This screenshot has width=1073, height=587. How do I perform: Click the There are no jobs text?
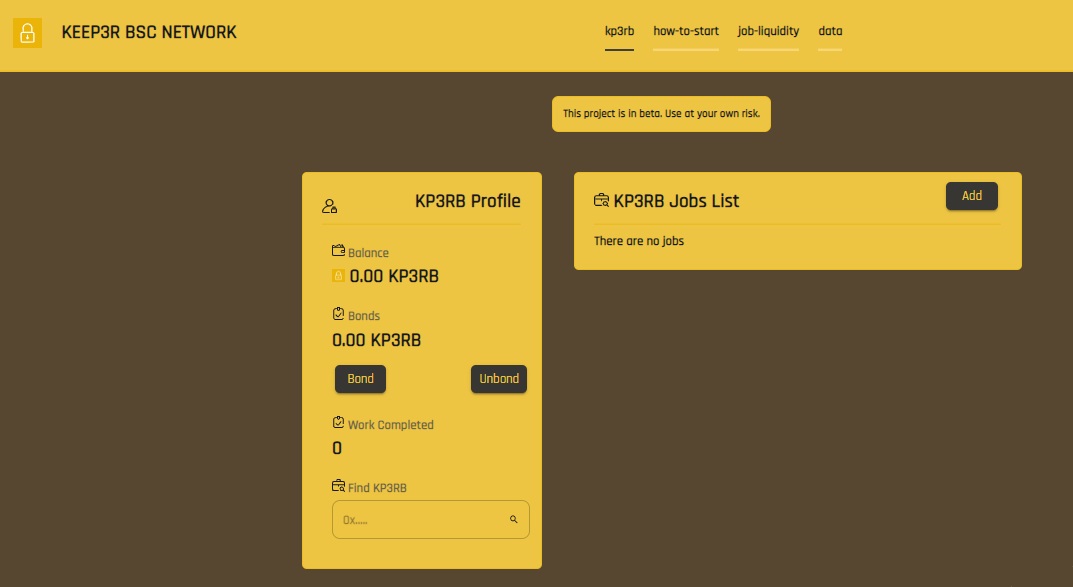638,241
